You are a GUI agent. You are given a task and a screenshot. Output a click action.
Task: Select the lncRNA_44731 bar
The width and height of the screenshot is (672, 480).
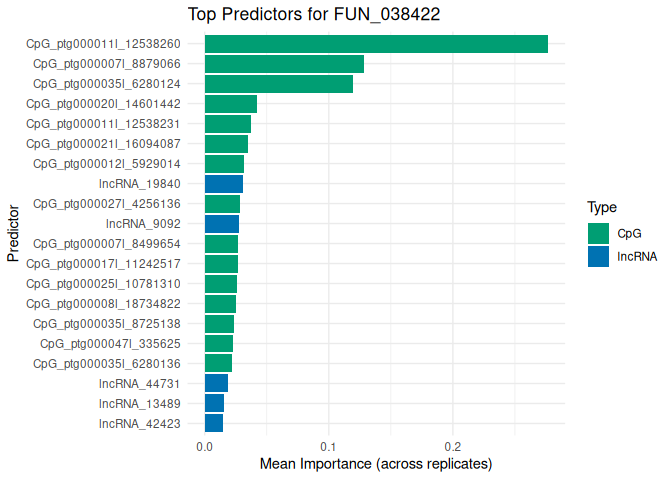(x=216, y=383)
